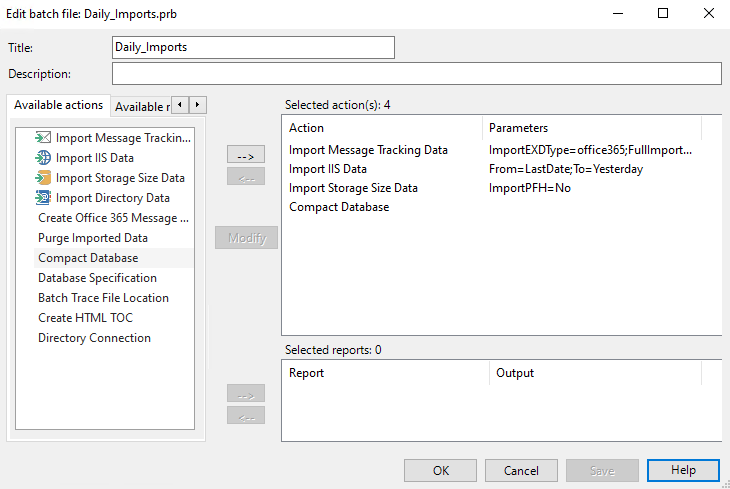The width and height of the screenshot is (730, 489).
Task: Click the Parameters column header
Action: pos(592,128)
